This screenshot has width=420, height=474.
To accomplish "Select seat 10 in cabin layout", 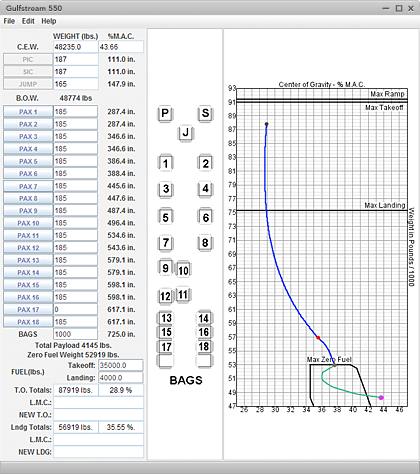I will point(183,270).
